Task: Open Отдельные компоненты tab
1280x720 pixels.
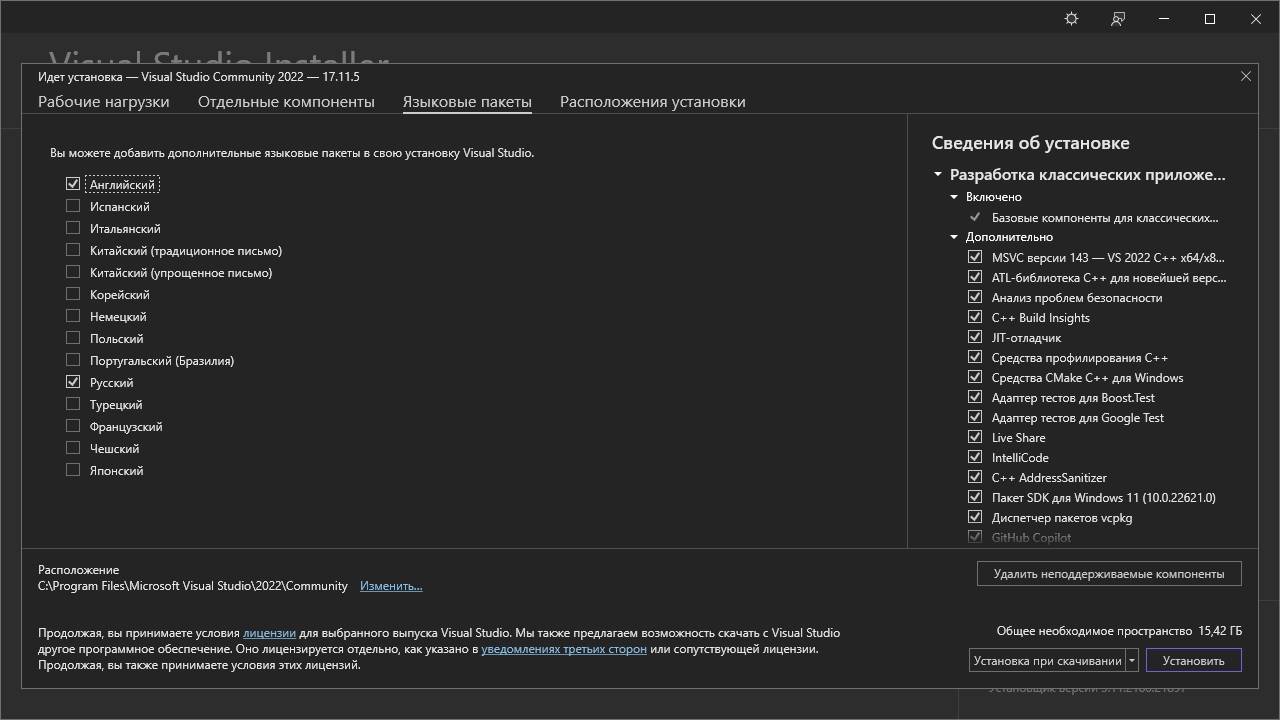Action: click(x=286, y=102)
